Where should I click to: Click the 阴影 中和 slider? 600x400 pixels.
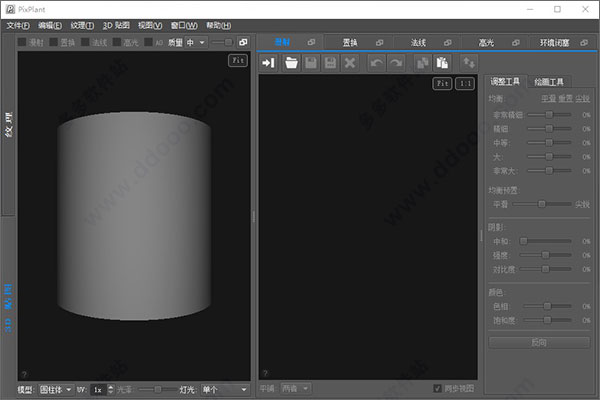coord(545,241)
